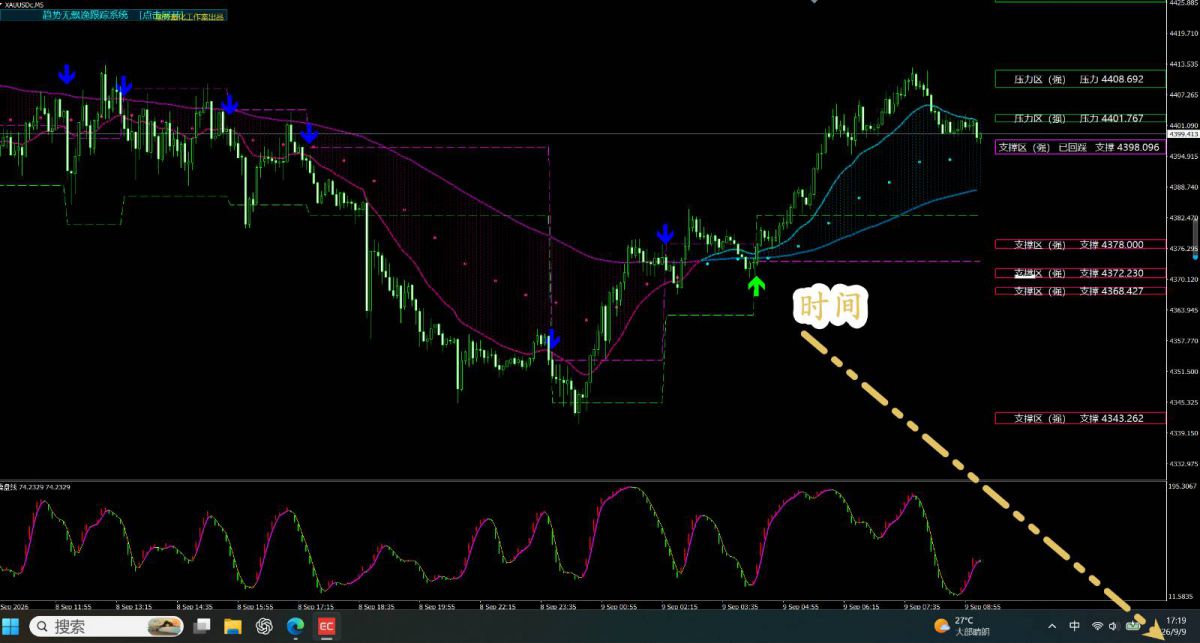Click the 9 Sep 03:35 time label
The height and width of the screenshot is (643, 1200).
click(x=741, y=606)
